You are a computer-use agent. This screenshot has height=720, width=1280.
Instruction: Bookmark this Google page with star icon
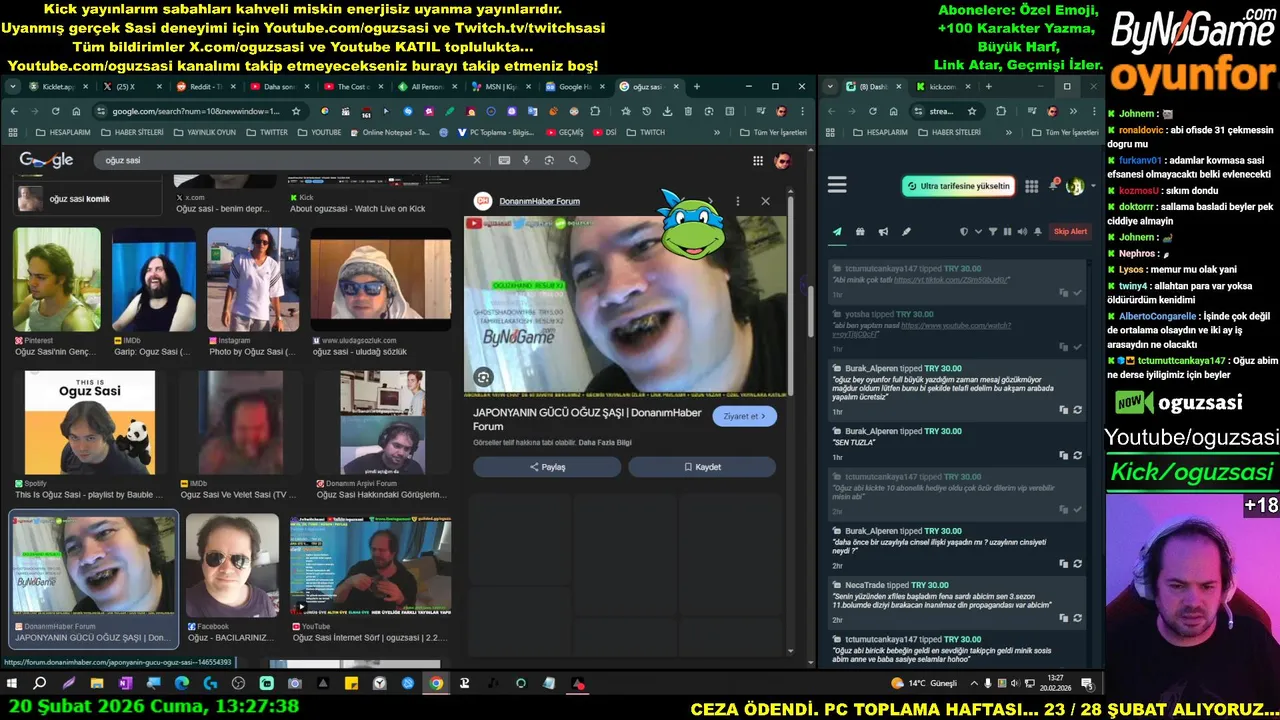point(296,111)
